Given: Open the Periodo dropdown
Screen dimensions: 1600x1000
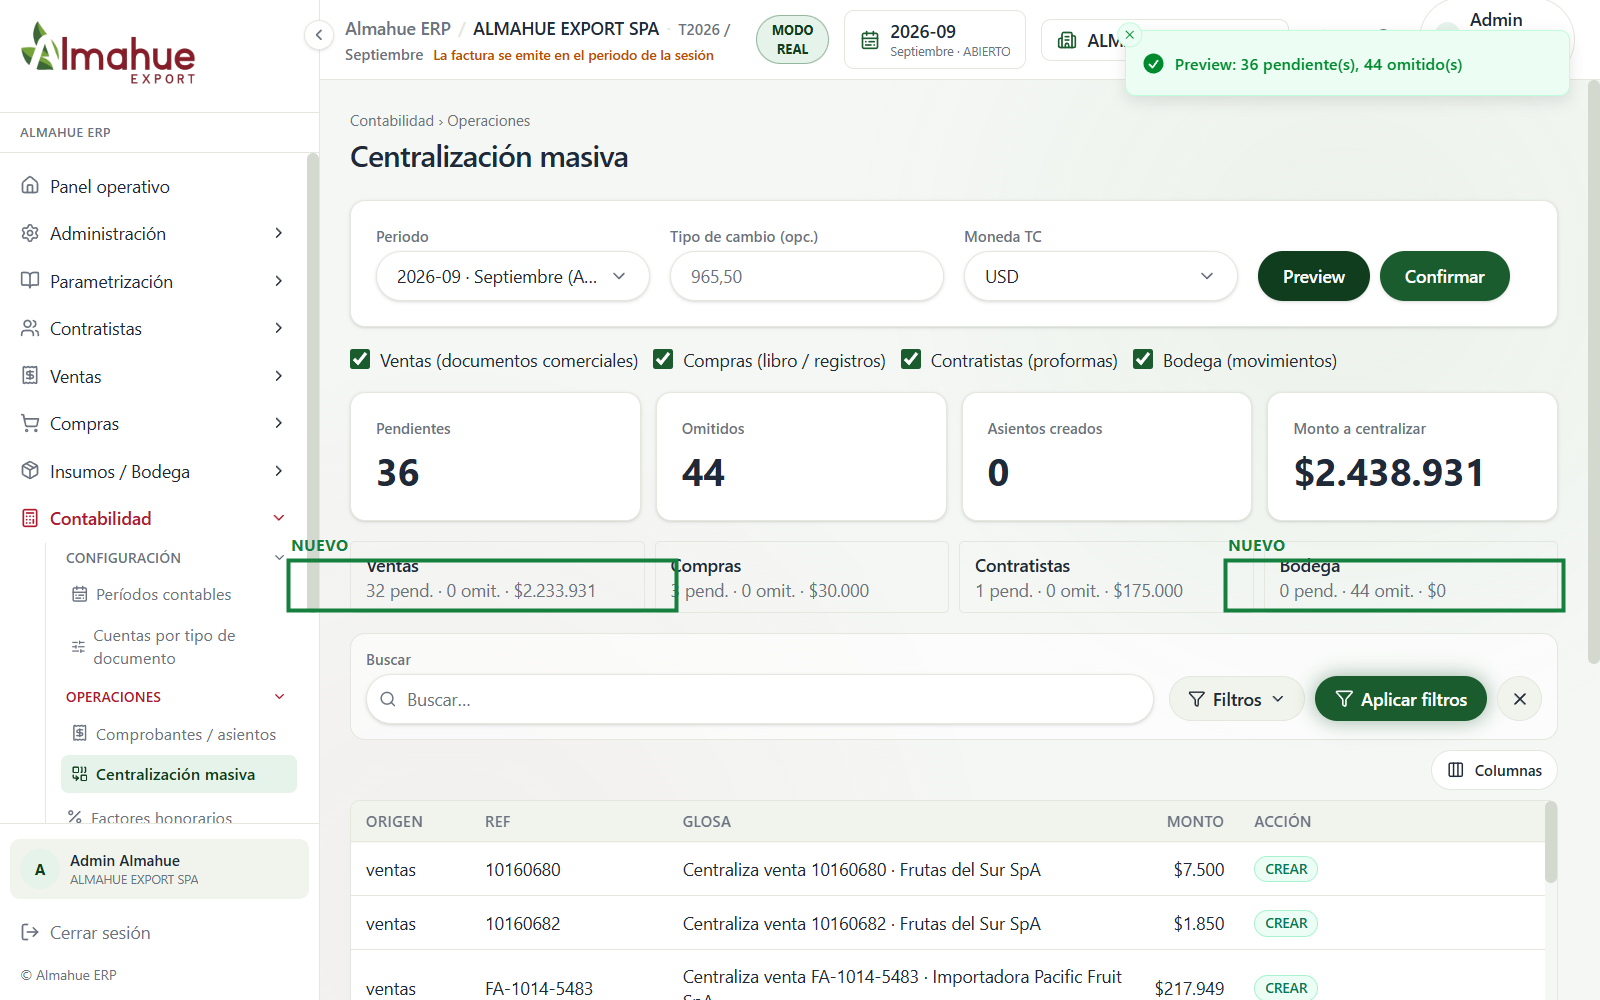Looking at the screenshot, I should (513, 276).
